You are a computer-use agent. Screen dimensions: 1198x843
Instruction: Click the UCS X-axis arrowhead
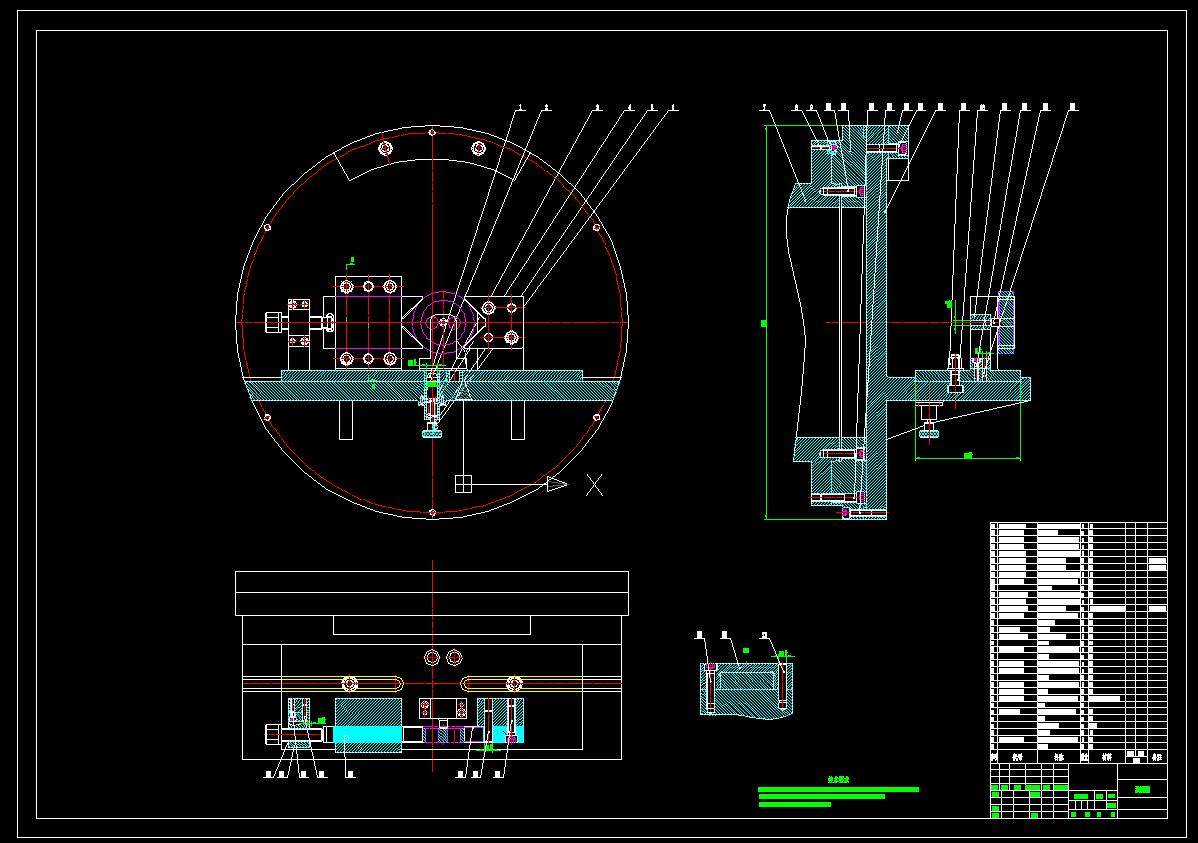tap(557, 484)
